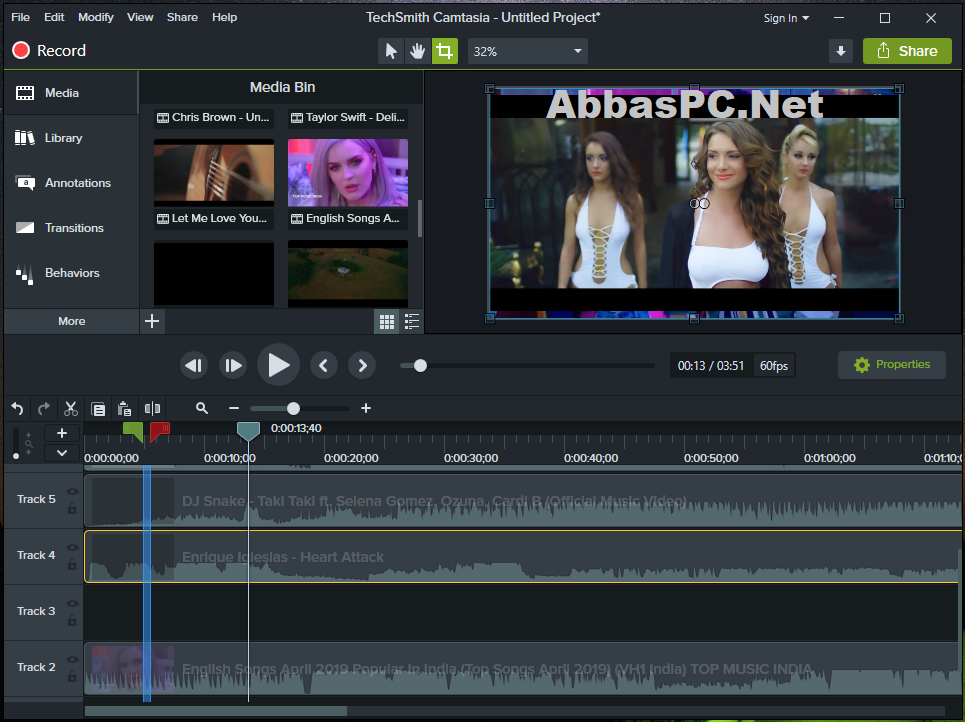
Task: Click the Split clip icon
Action: click(152, 409)
